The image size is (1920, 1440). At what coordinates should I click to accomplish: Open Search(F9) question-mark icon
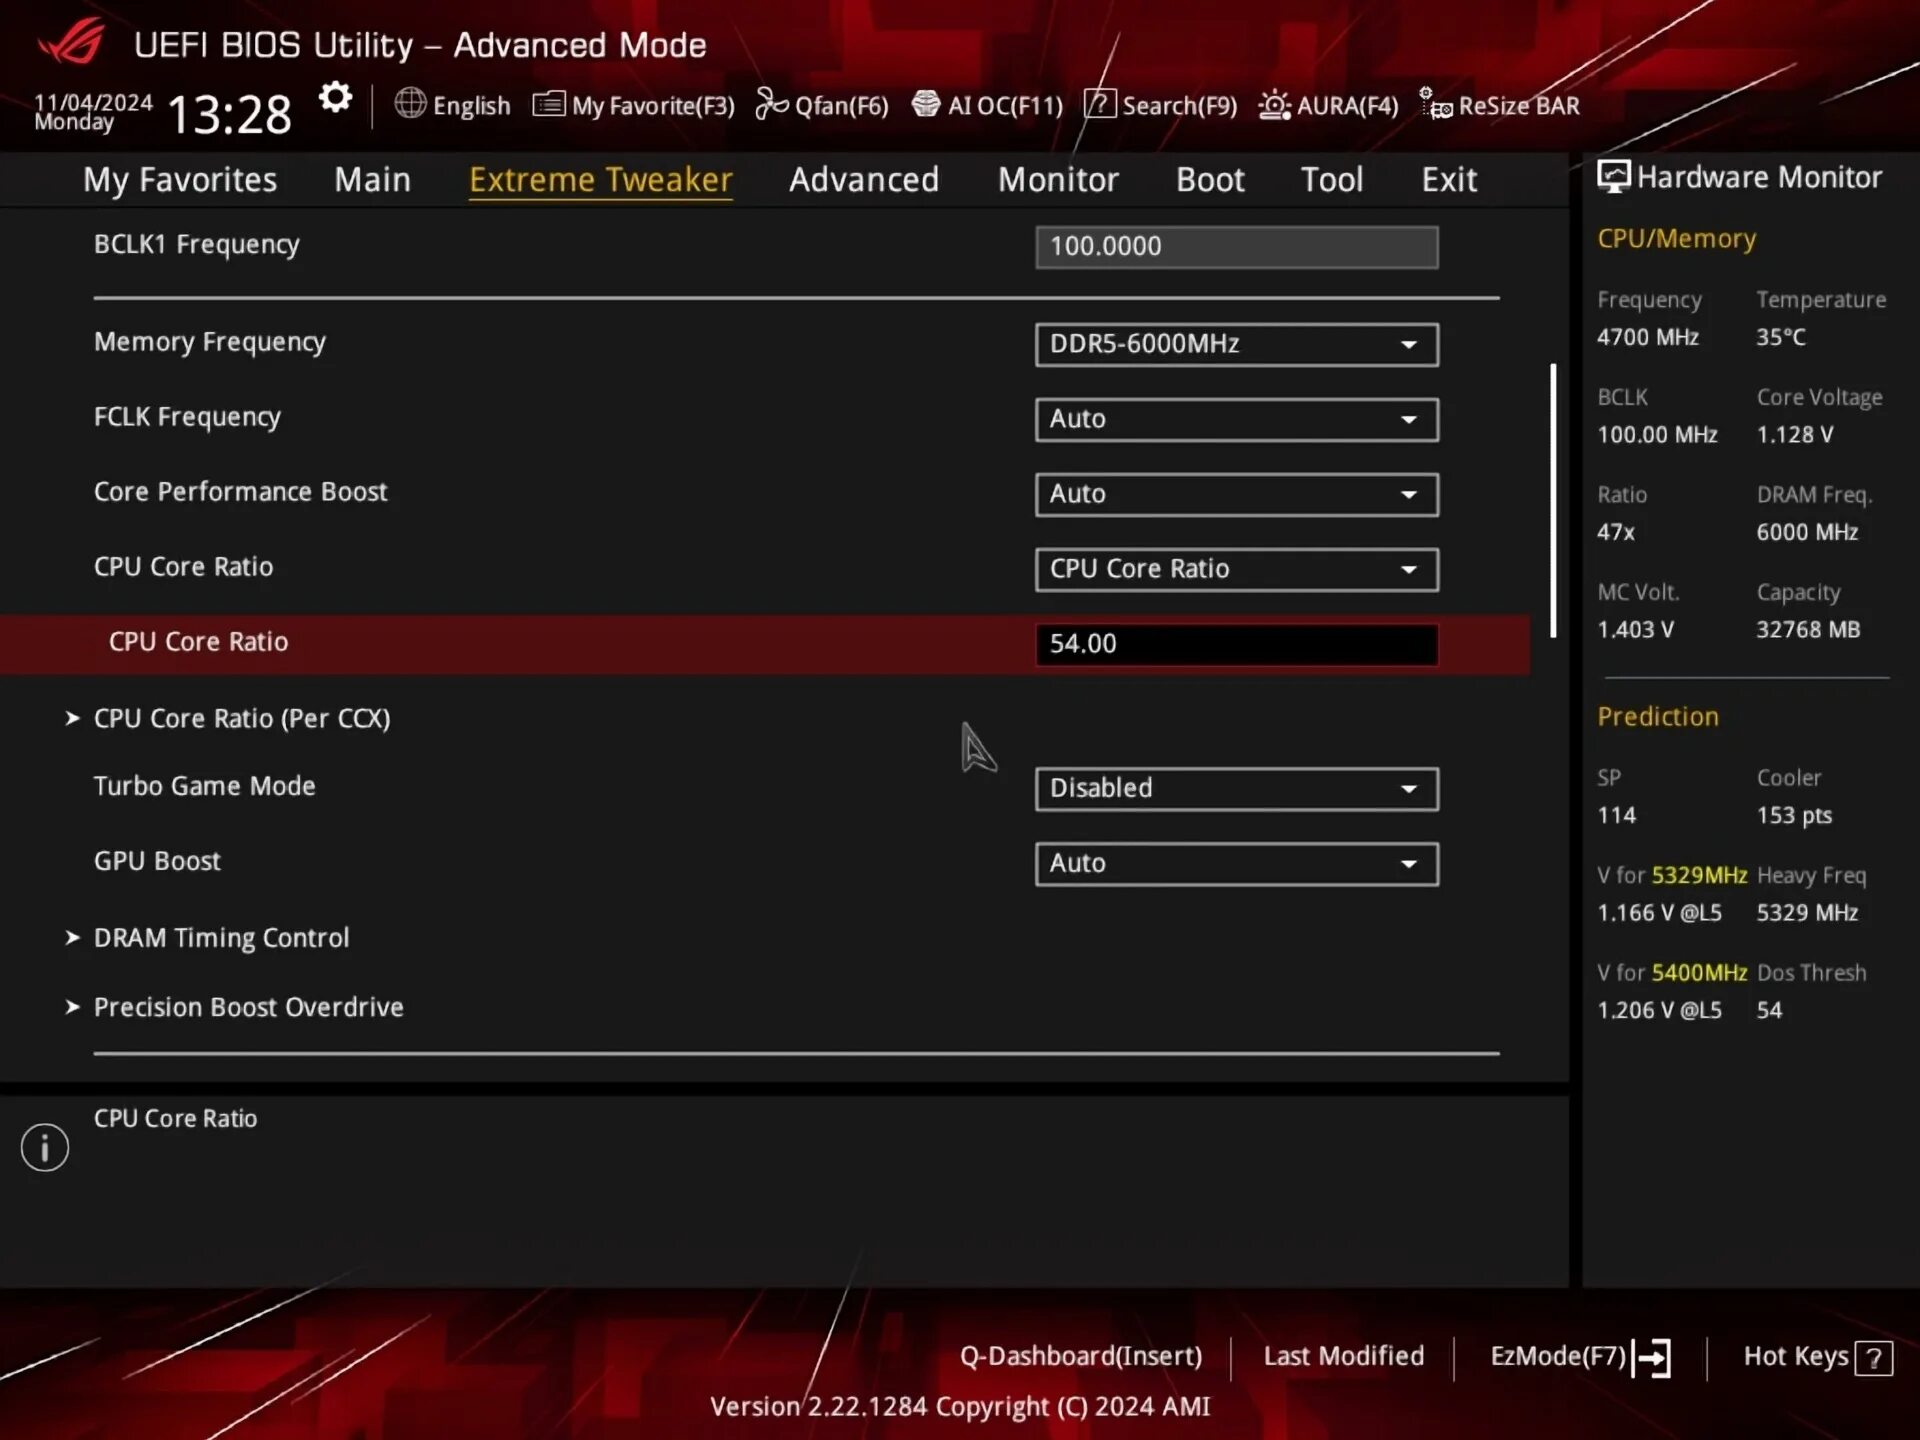point(1100,104)
